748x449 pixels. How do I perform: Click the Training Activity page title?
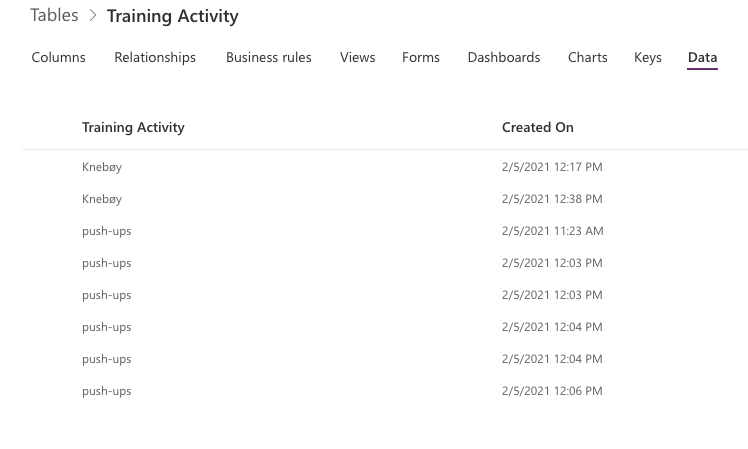click(x=173, y=16)
